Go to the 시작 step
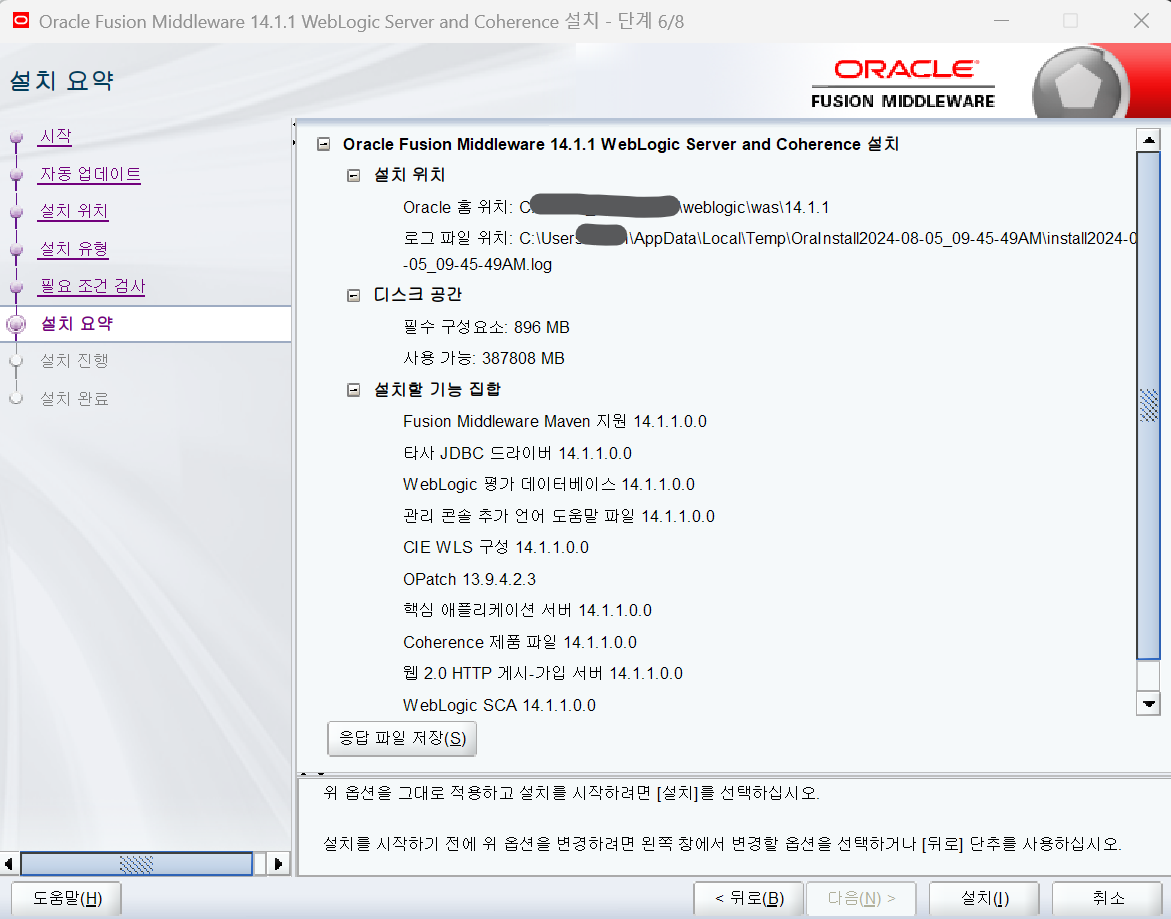1171x919 pixels. click(55, 137)
